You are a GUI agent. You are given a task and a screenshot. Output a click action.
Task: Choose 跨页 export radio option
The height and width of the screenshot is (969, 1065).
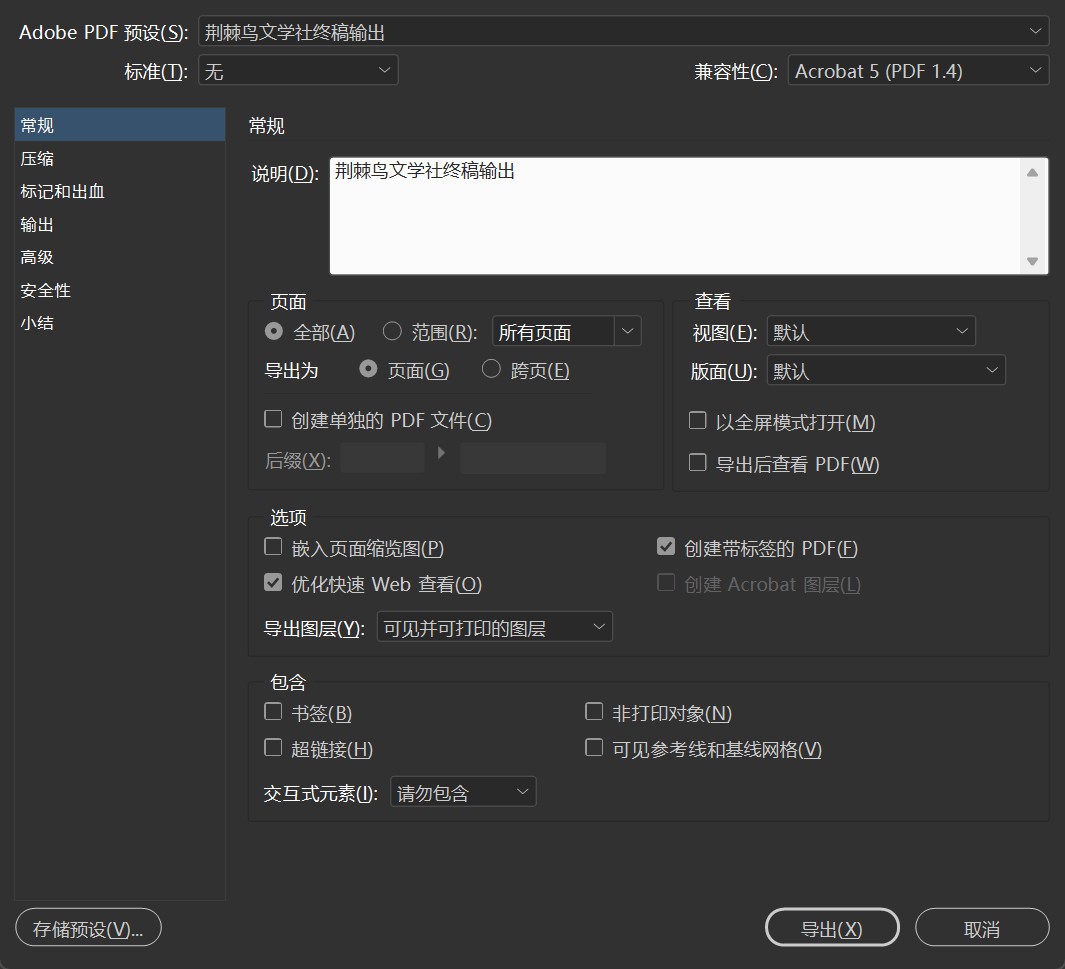click(x=491, y=370)
